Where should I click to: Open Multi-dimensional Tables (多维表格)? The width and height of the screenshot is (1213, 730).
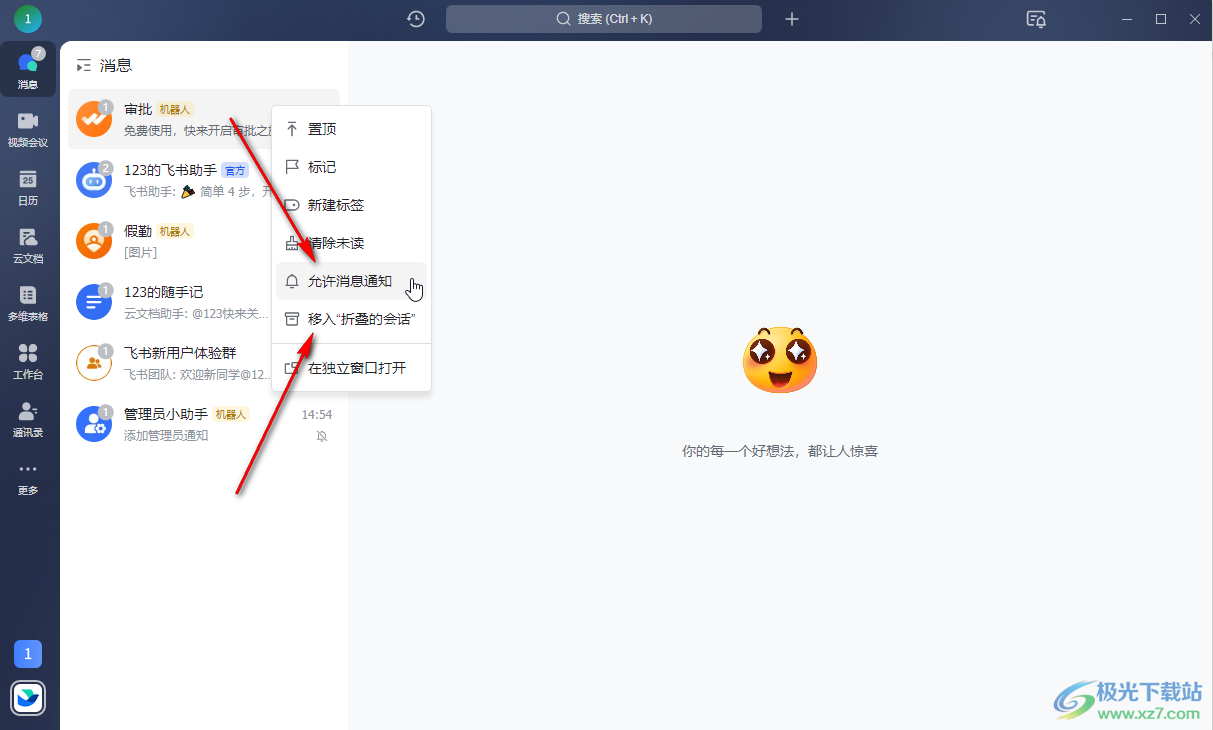tap(28, 302)
